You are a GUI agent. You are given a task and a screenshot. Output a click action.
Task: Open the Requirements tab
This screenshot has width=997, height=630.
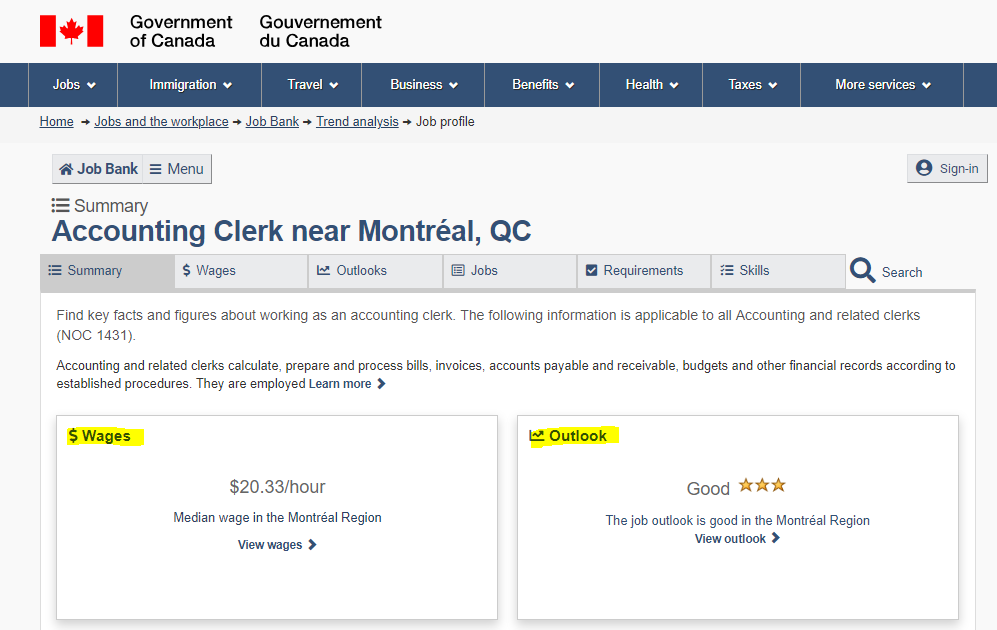643,271
